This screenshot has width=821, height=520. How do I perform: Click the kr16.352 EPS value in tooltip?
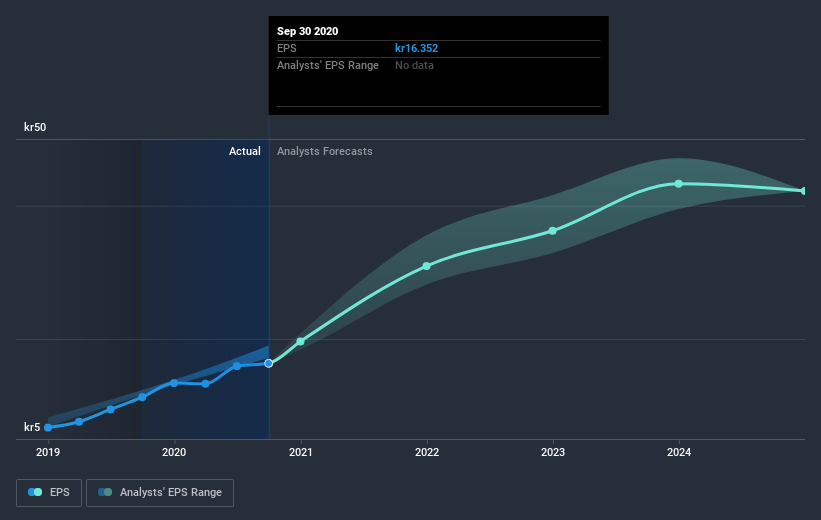[x=416, y=48]
